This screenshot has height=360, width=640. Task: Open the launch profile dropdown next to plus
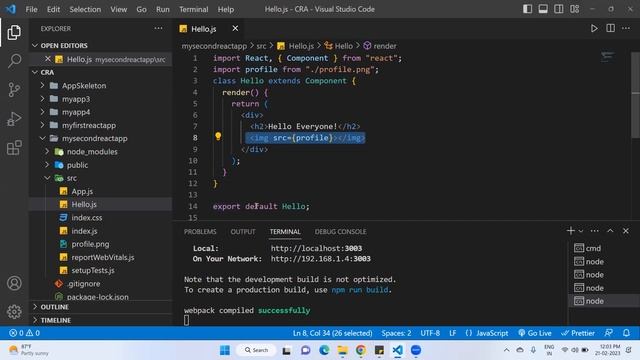581,231
